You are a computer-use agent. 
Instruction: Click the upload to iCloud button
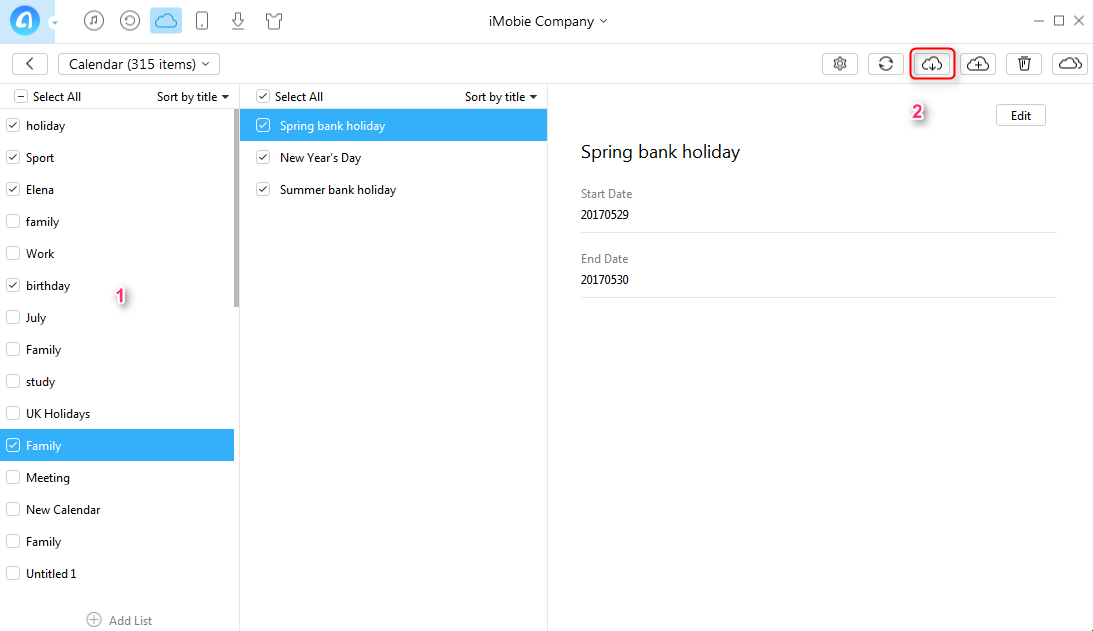click(978, 63)
